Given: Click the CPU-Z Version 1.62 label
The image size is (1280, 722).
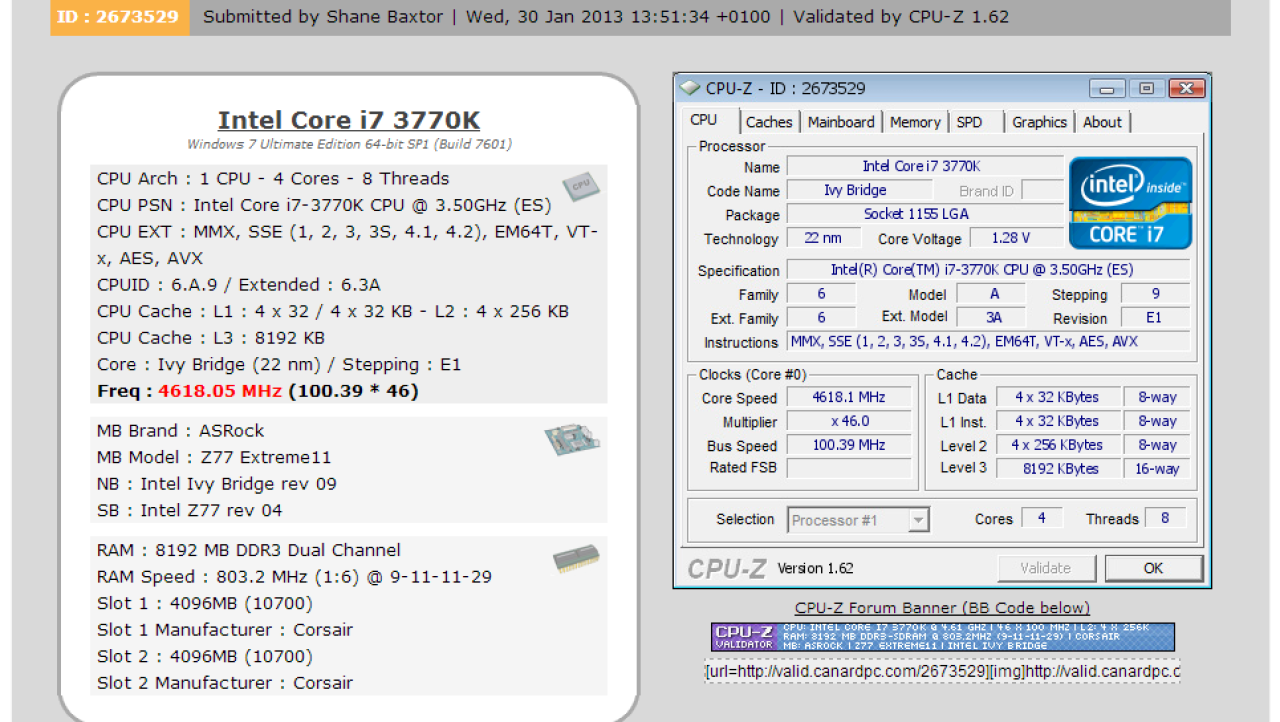Looking at the screenshot, I should point(815,568).
